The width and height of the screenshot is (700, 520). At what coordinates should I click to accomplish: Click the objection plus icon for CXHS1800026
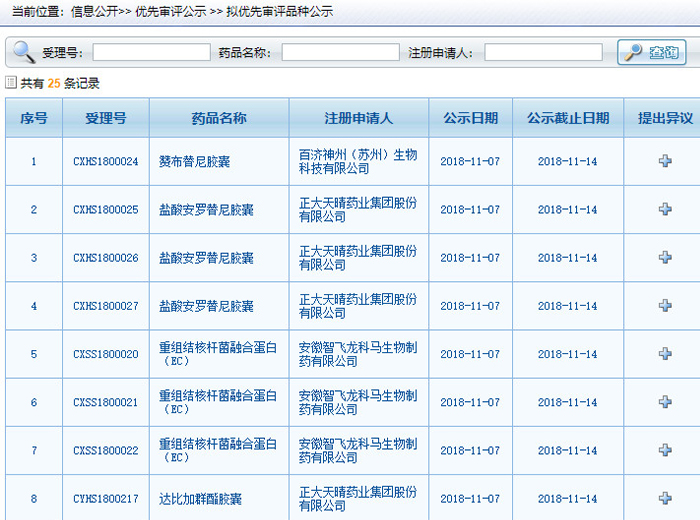pos(665,258)
